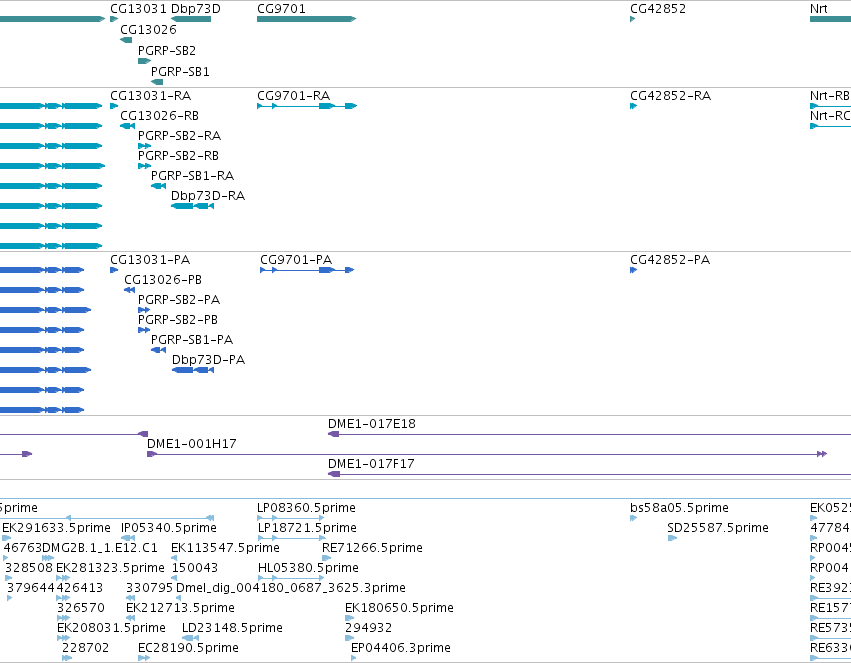The image size is (851, 663).
Task: Click the Dbp73D-RA label text
Action: [x=208, y=195]
